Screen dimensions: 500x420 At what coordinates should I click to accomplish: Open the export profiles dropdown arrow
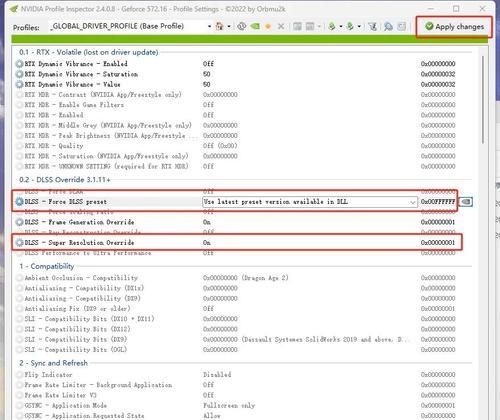click(341, 26)
